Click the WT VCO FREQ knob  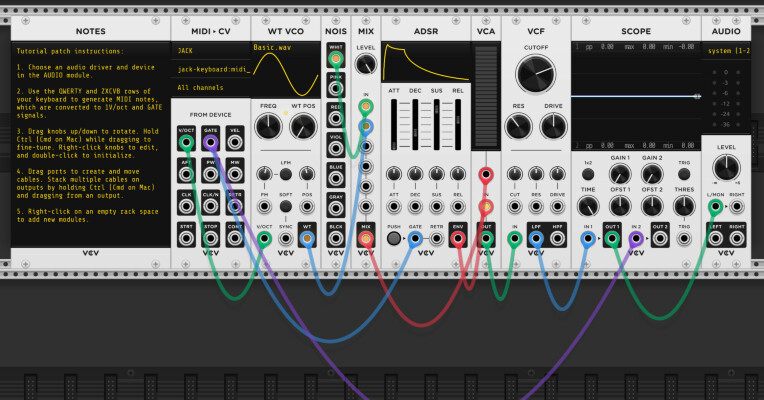click(268, 126)
